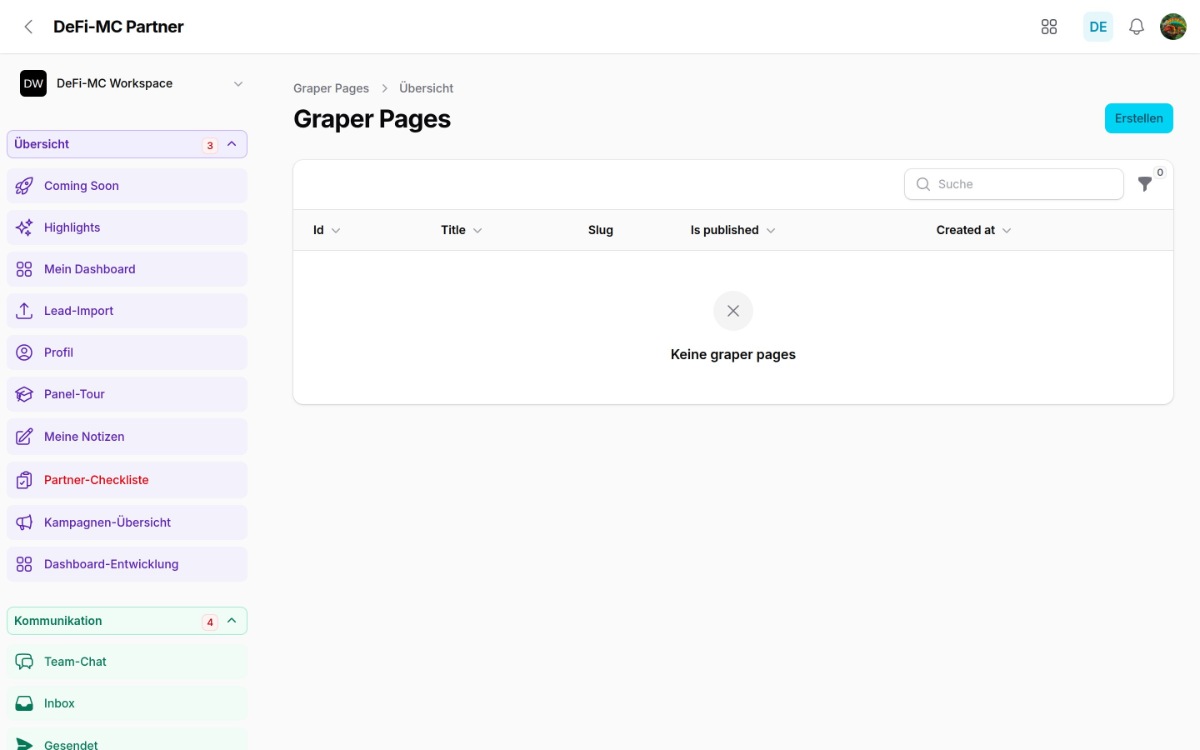Click the grid icon for Mein Dashboard
This screenshot has width=1200, height=750.
[x=25, y=269]
